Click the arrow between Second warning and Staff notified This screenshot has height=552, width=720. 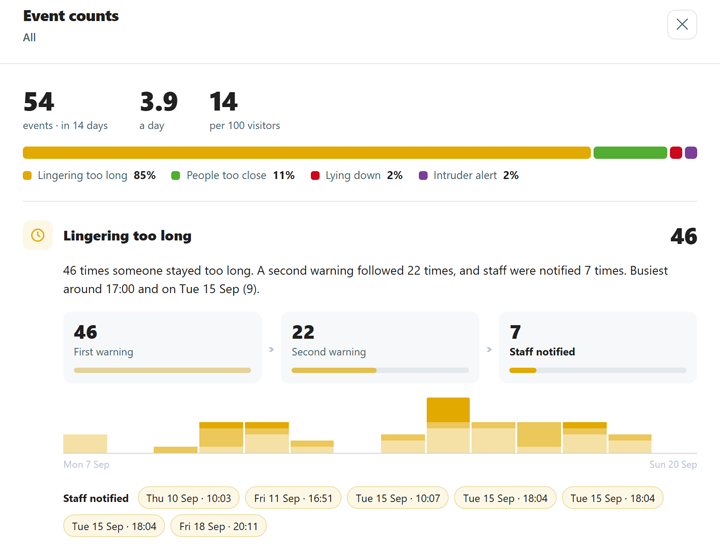click(489, 349)
